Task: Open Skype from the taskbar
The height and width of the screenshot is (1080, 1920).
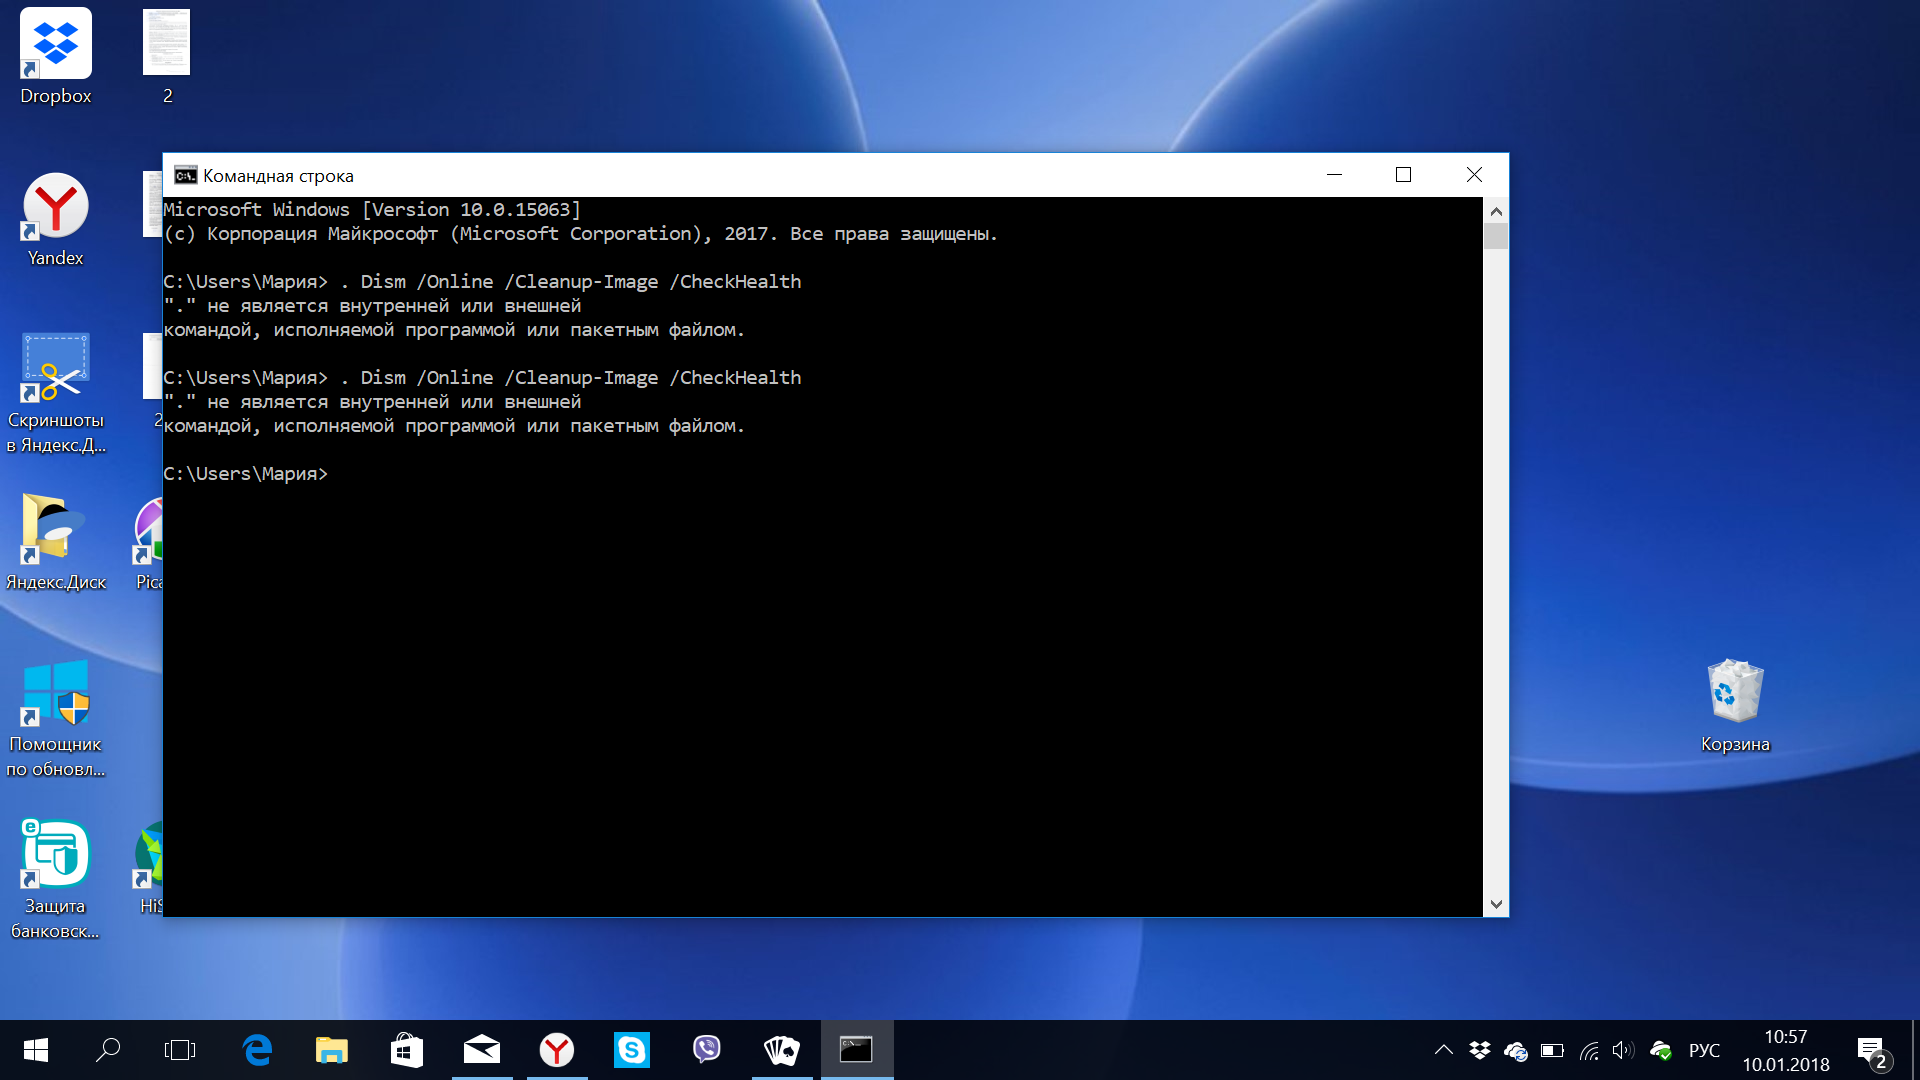Action: [632, 1050]
